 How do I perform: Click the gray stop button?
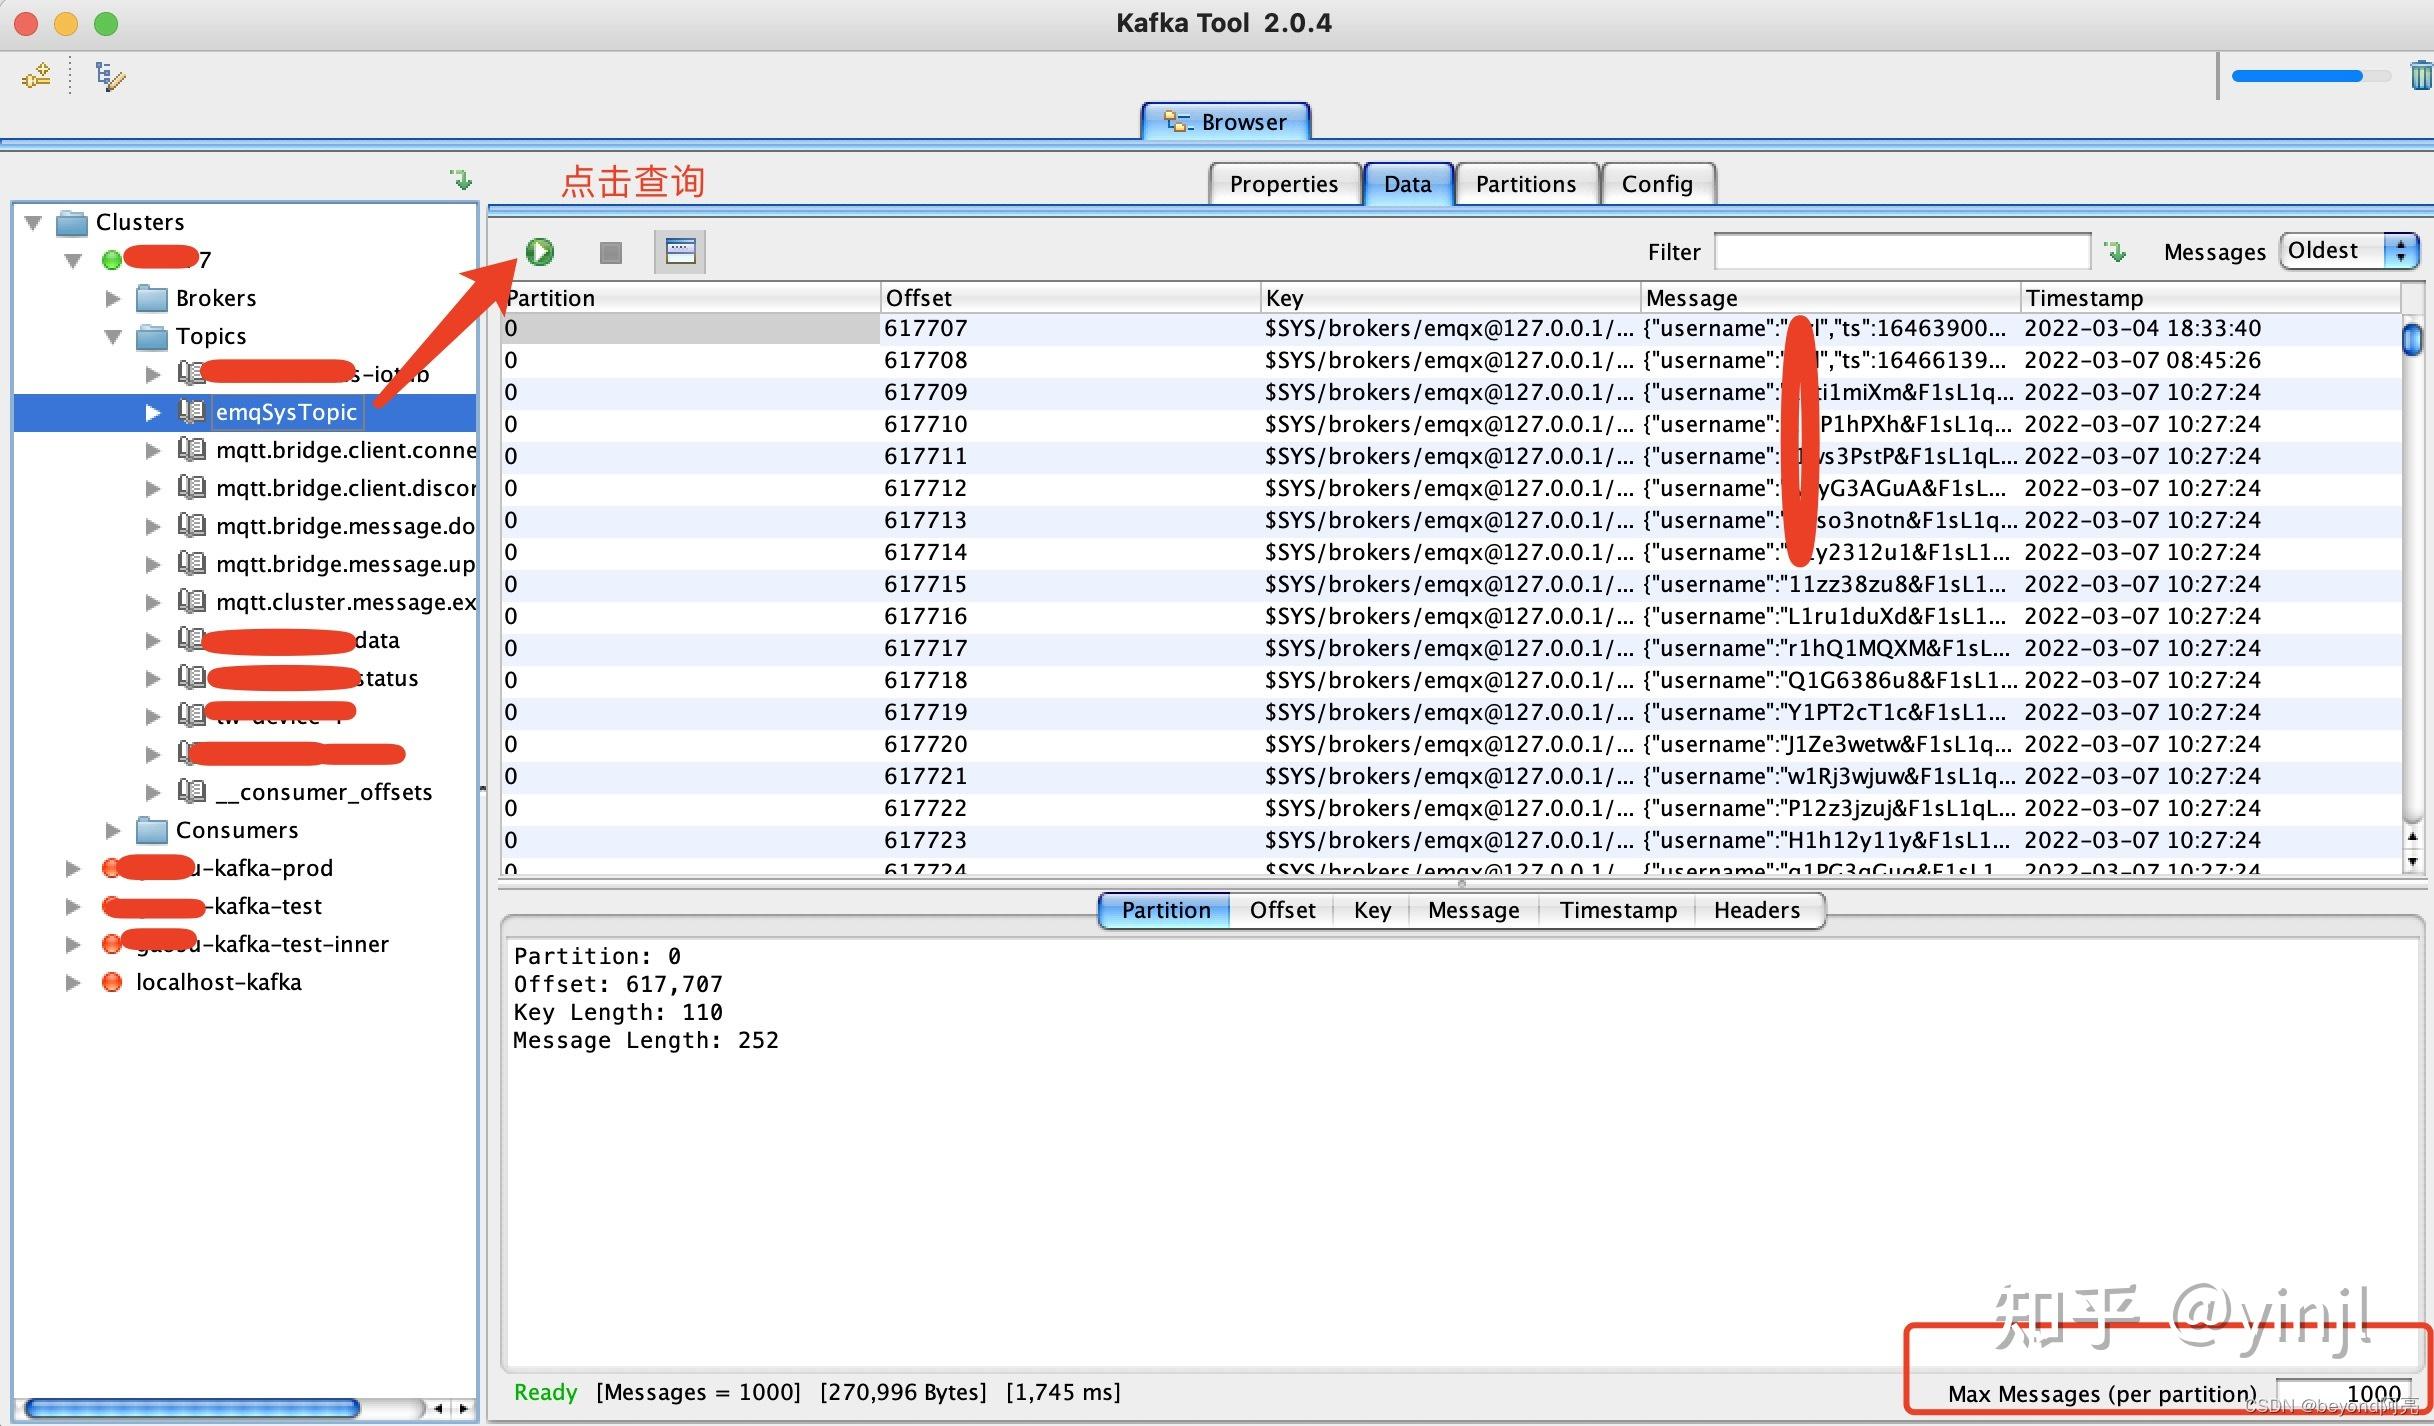(x=610, y=252)
